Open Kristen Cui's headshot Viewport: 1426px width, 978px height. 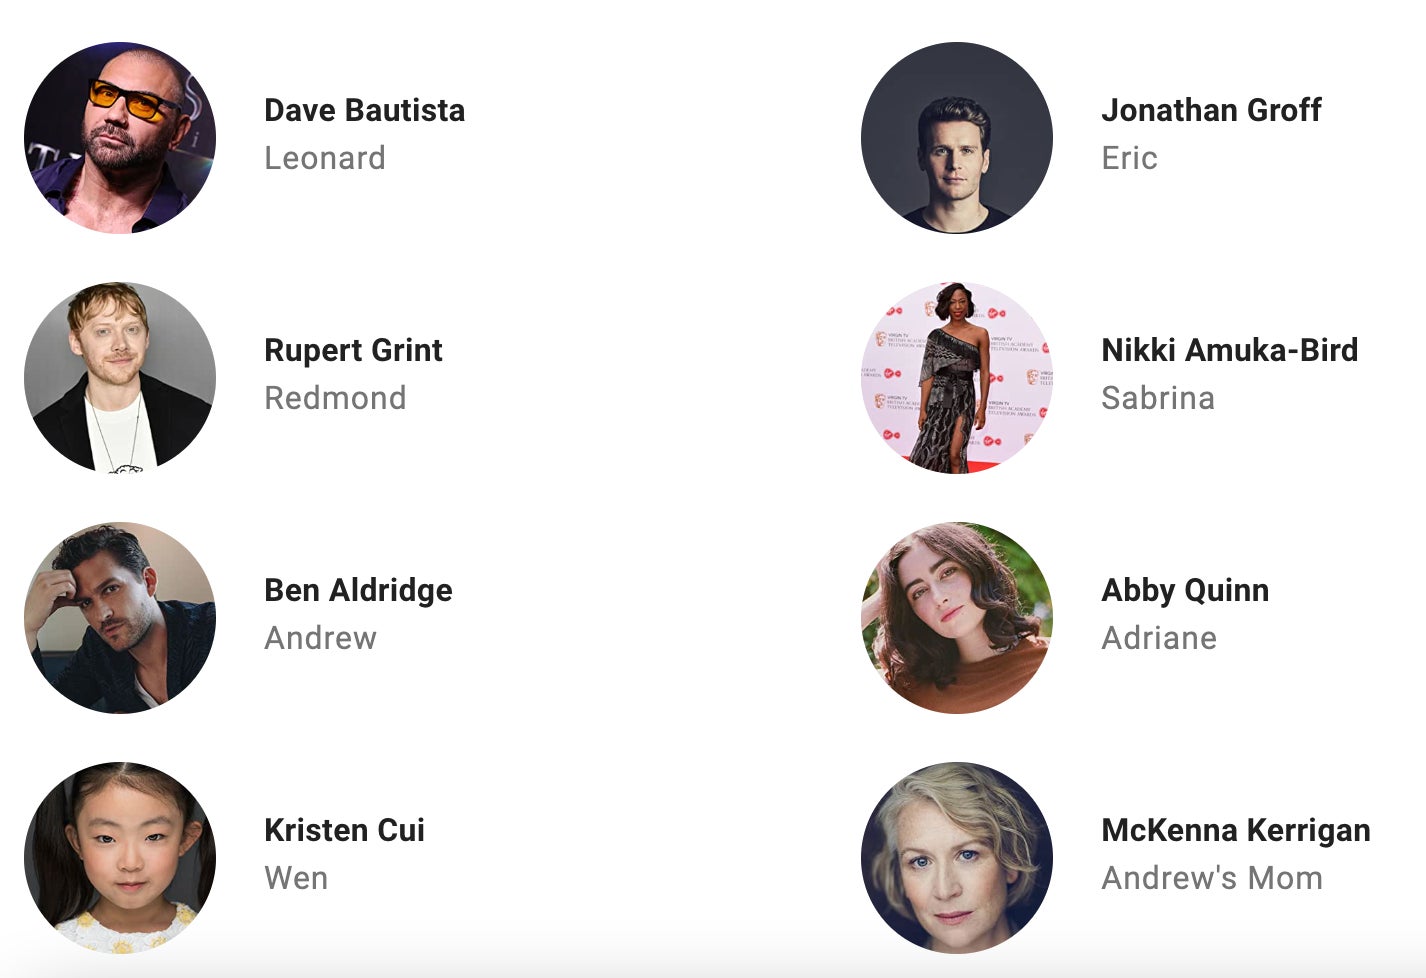click(x=120, y=858)
